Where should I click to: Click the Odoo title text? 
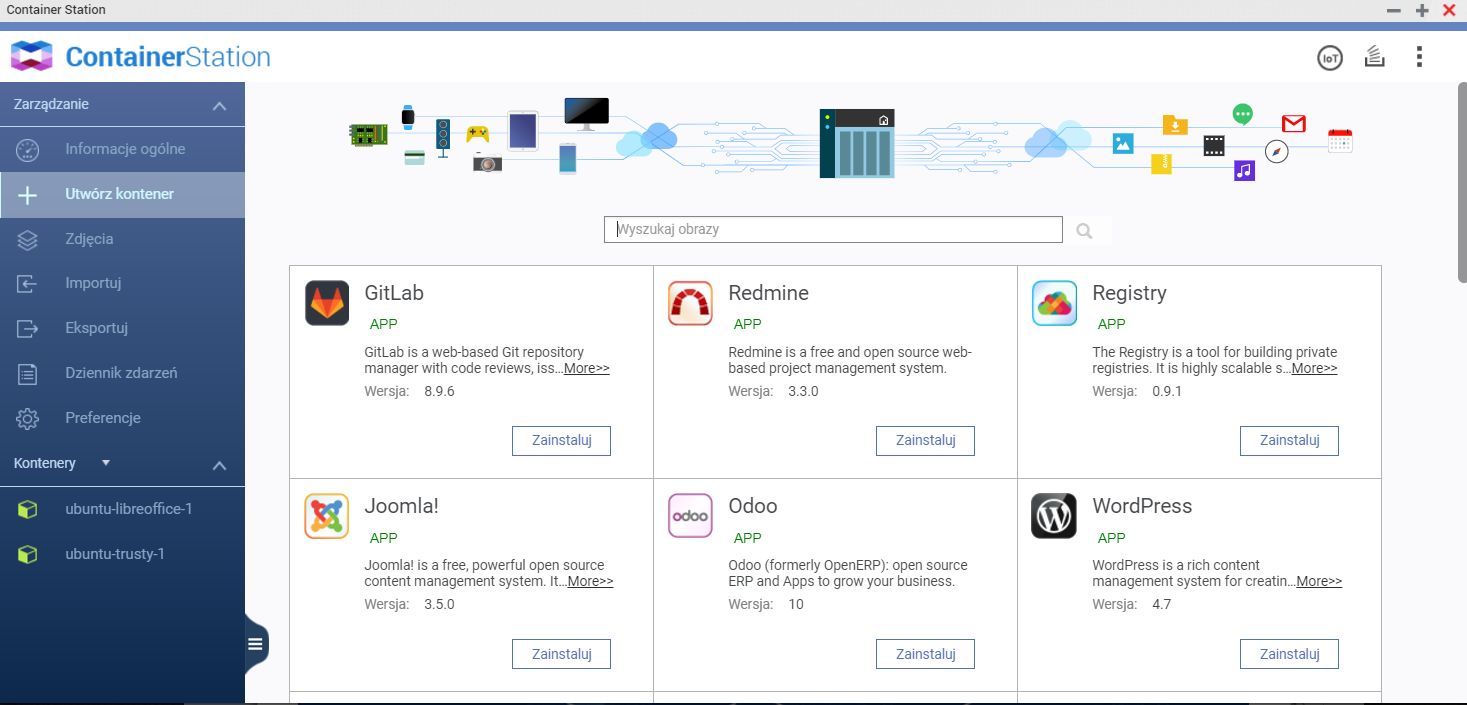[753, 507]
